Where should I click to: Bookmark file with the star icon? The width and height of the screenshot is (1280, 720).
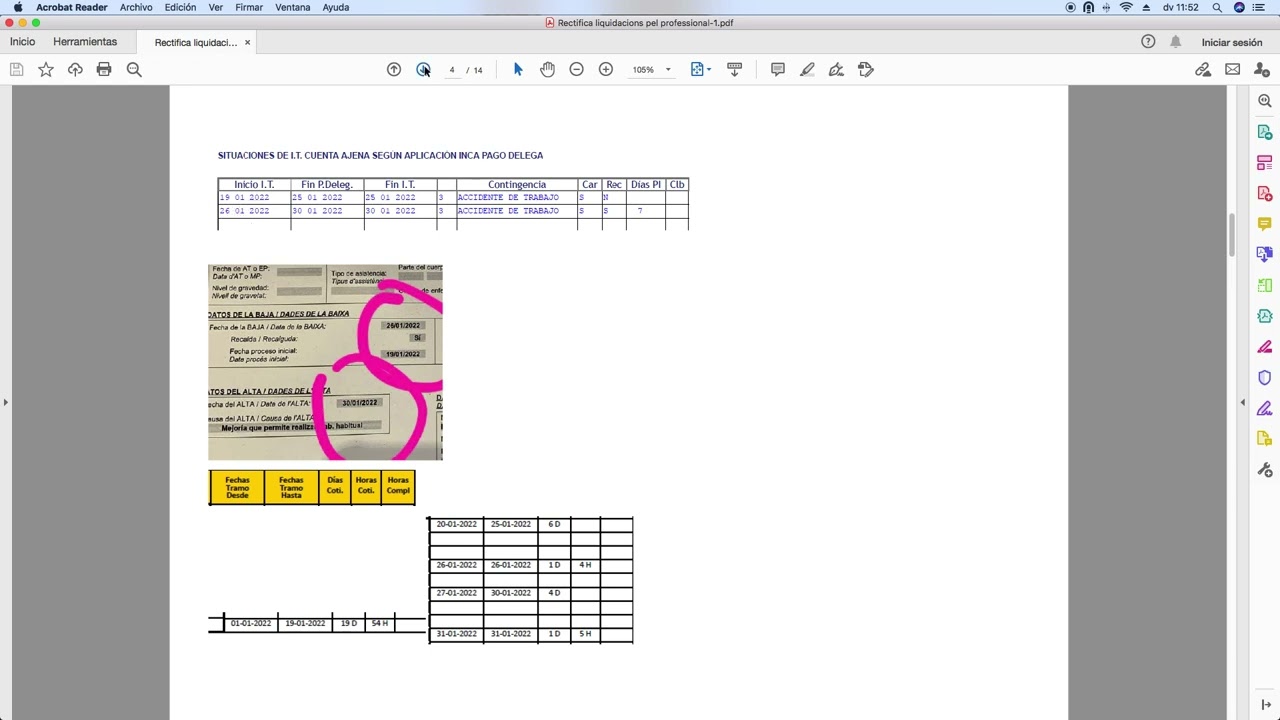coord(46,69)
